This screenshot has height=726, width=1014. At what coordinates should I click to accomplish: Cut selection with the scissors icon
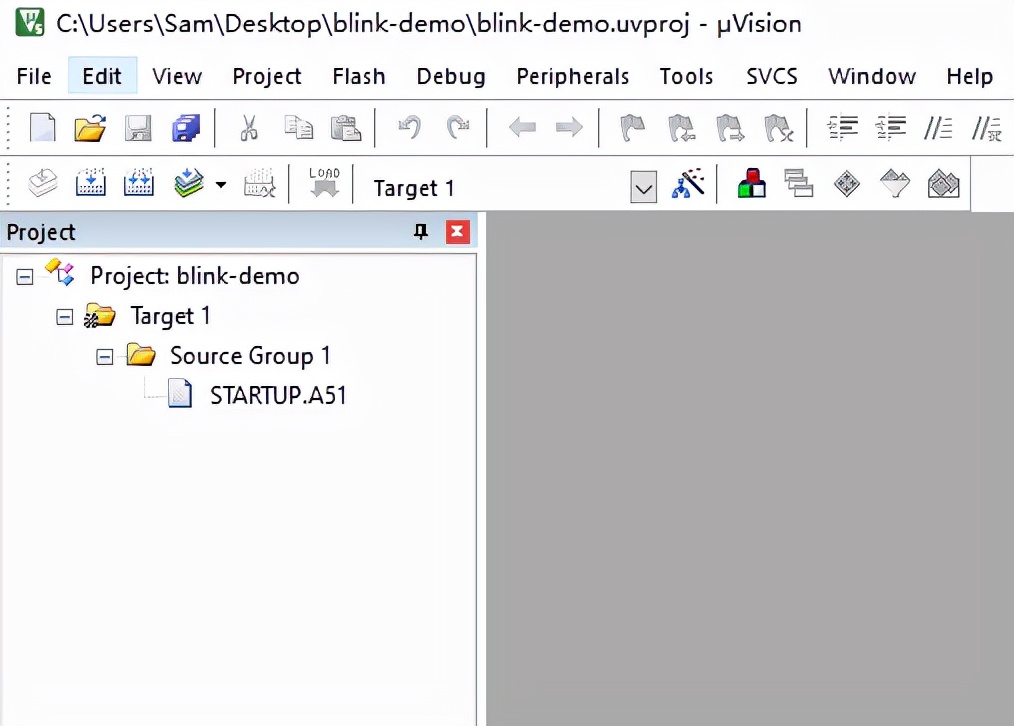point(249,127)
